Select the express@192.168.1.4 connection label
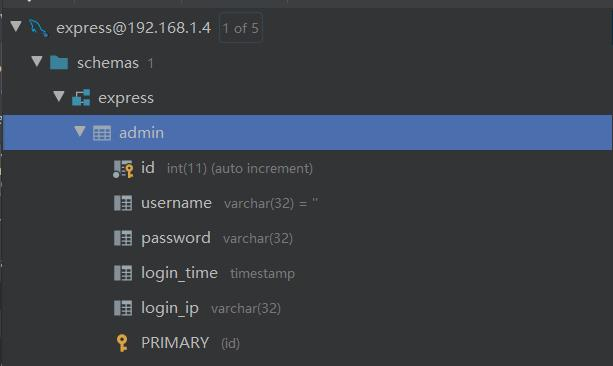 [134, 28]
